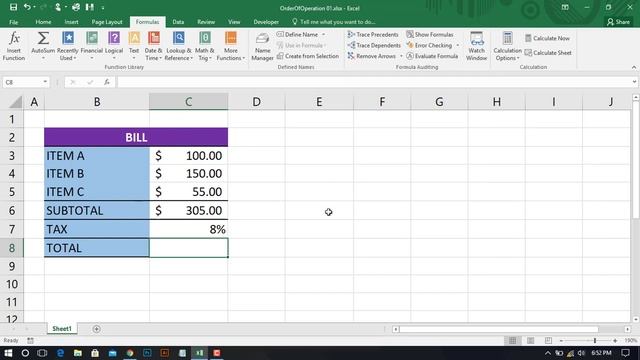Open Math & Trig functions

click(x=204, y=46)
